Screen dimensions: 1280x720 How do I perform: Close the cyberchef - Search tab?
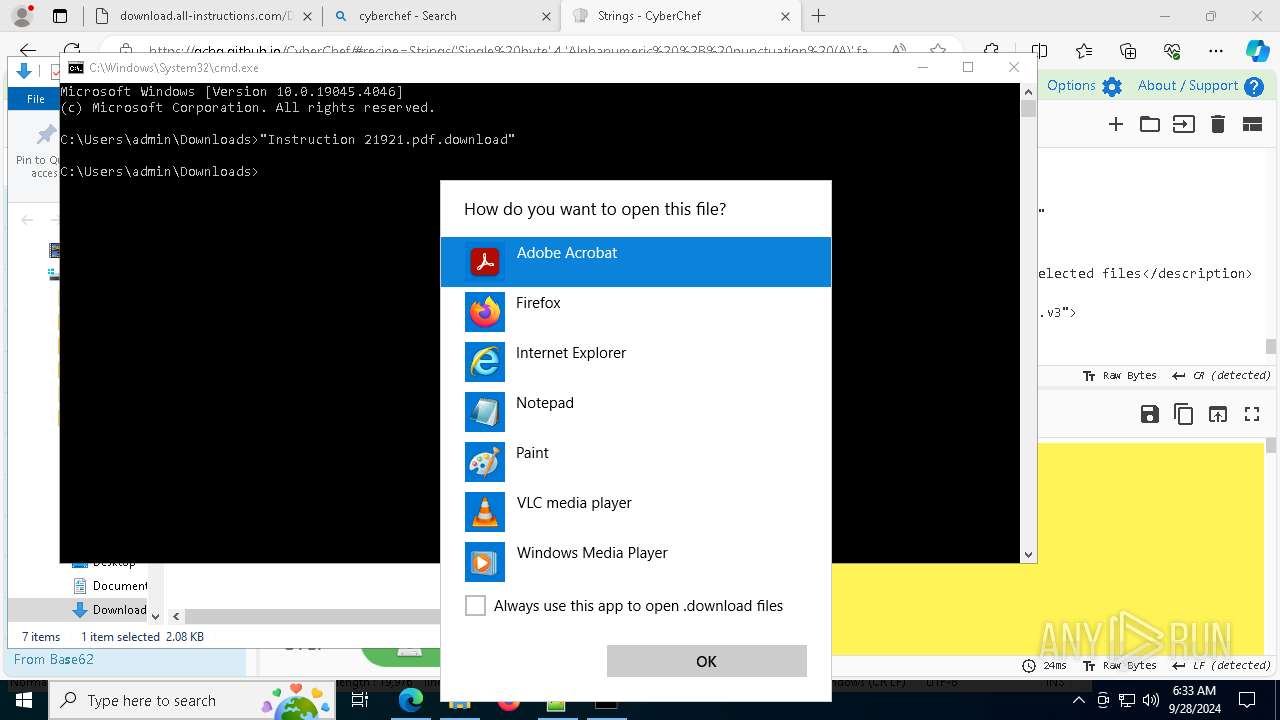(x=546, y=16)
